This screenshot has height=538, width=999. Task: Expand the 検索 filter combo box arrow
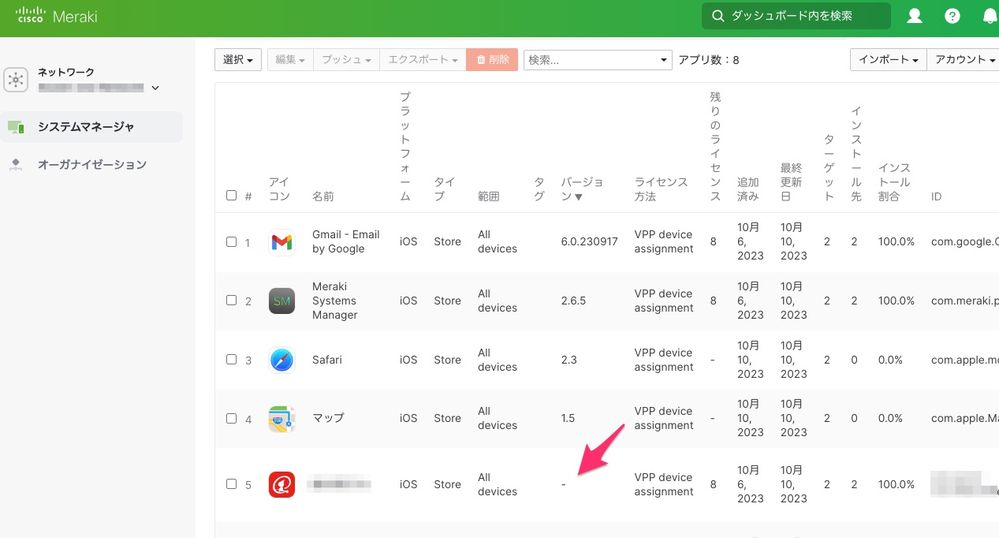point(663,60)
